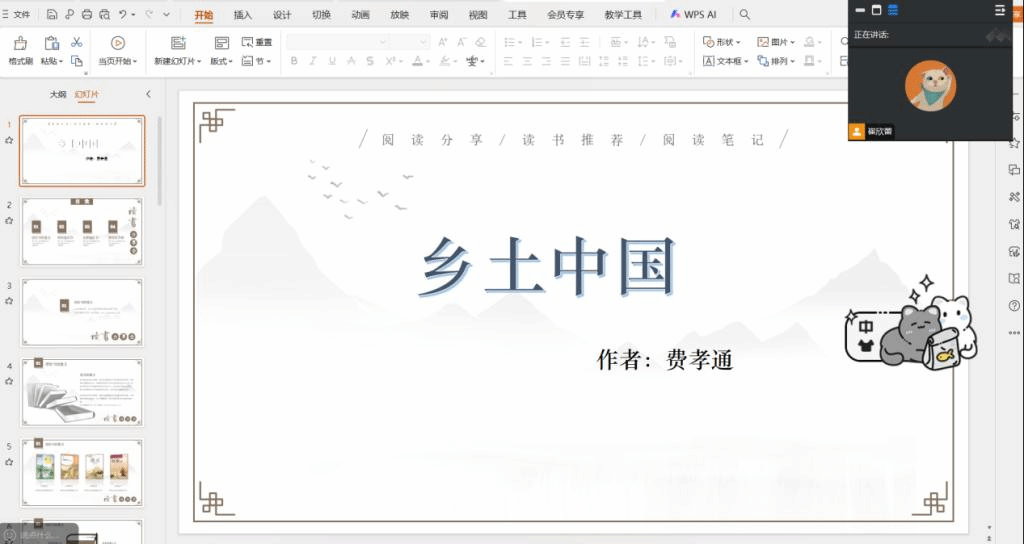Click the Print icon in quick access bar
This screenshot has width=1024, height=544.
(x=87, y=15)
